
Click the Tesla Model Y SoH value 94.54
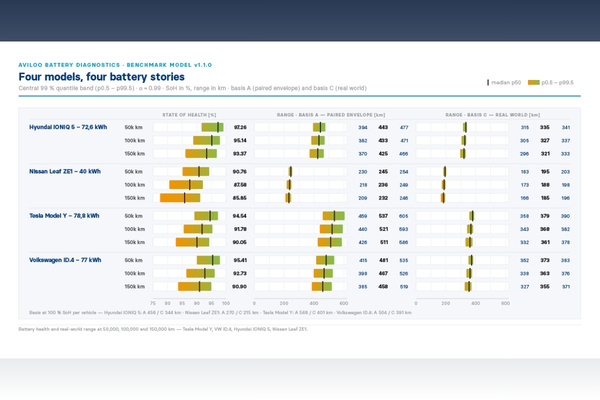point(240,216)
